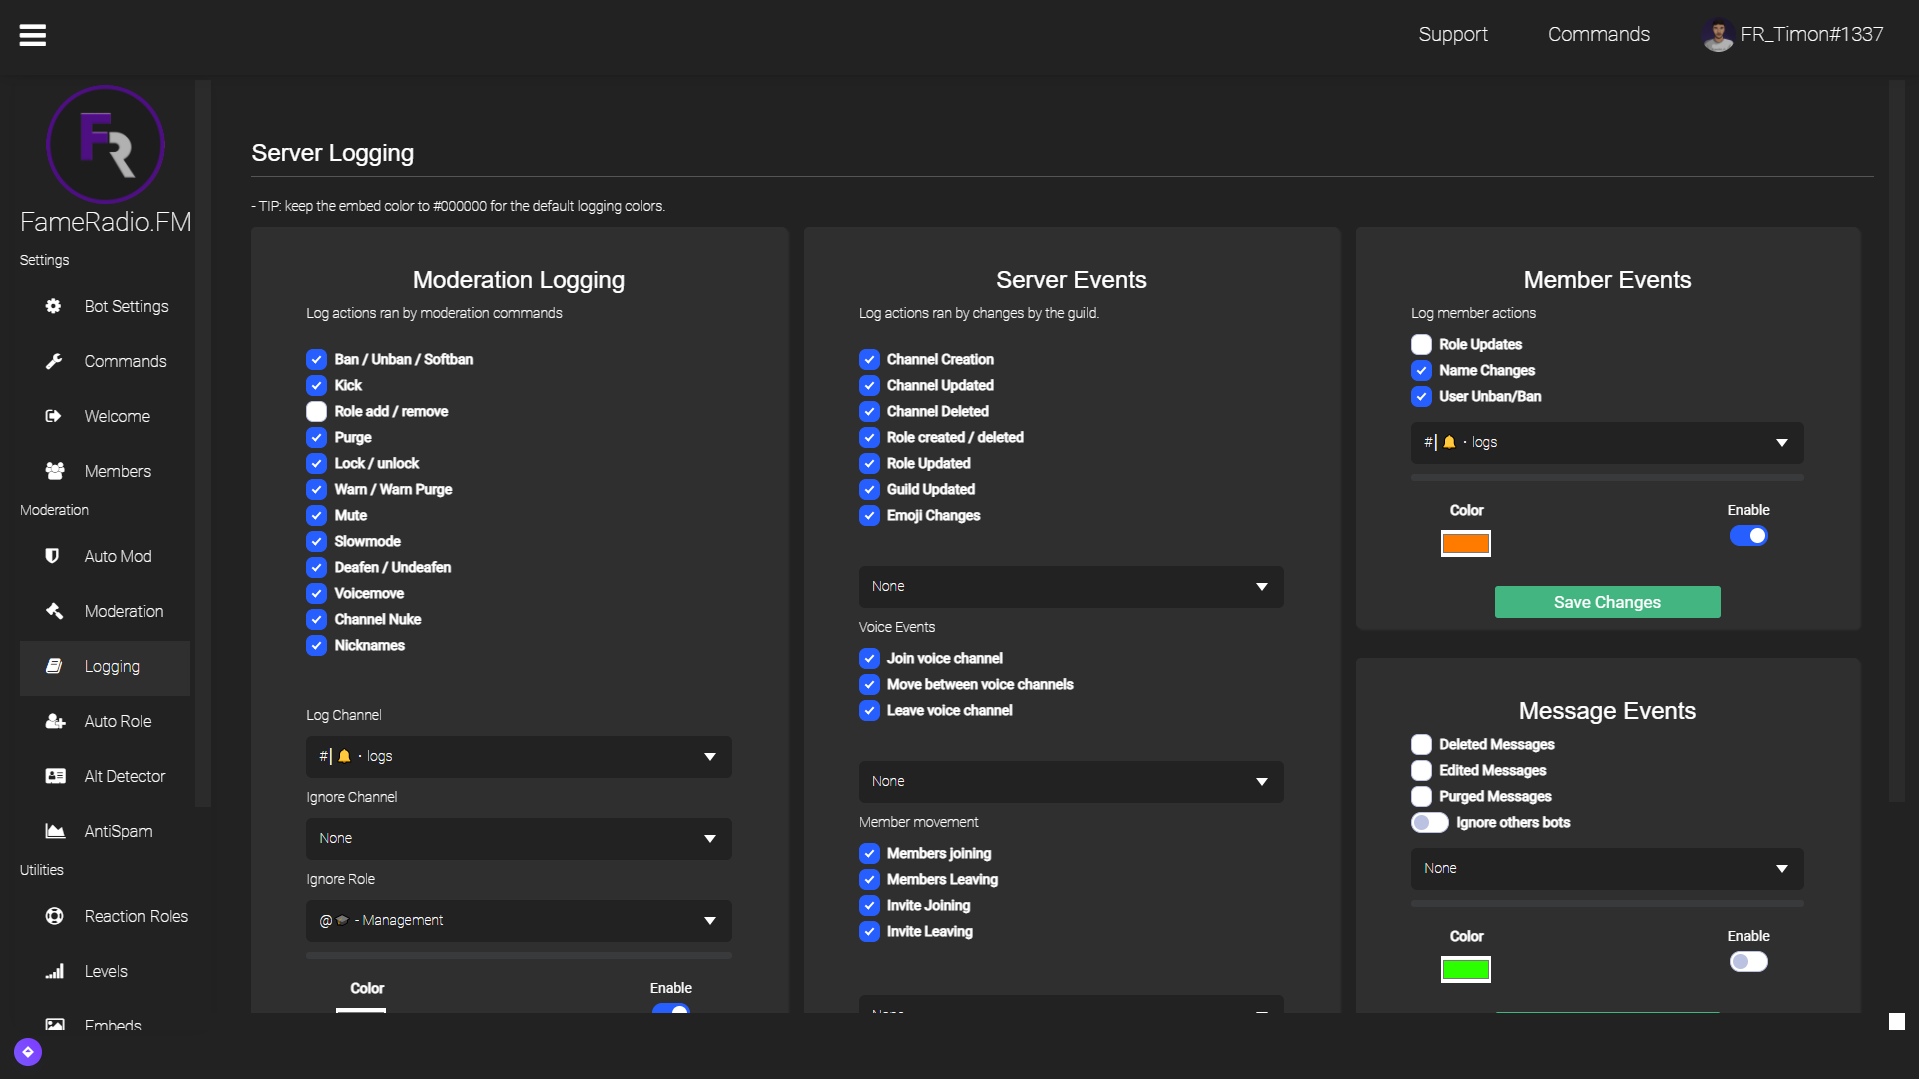The image size is (1919, 1079).
Task: Click the Reaction Roles icon
Action: pyautogui.click(x=54, y=916)
